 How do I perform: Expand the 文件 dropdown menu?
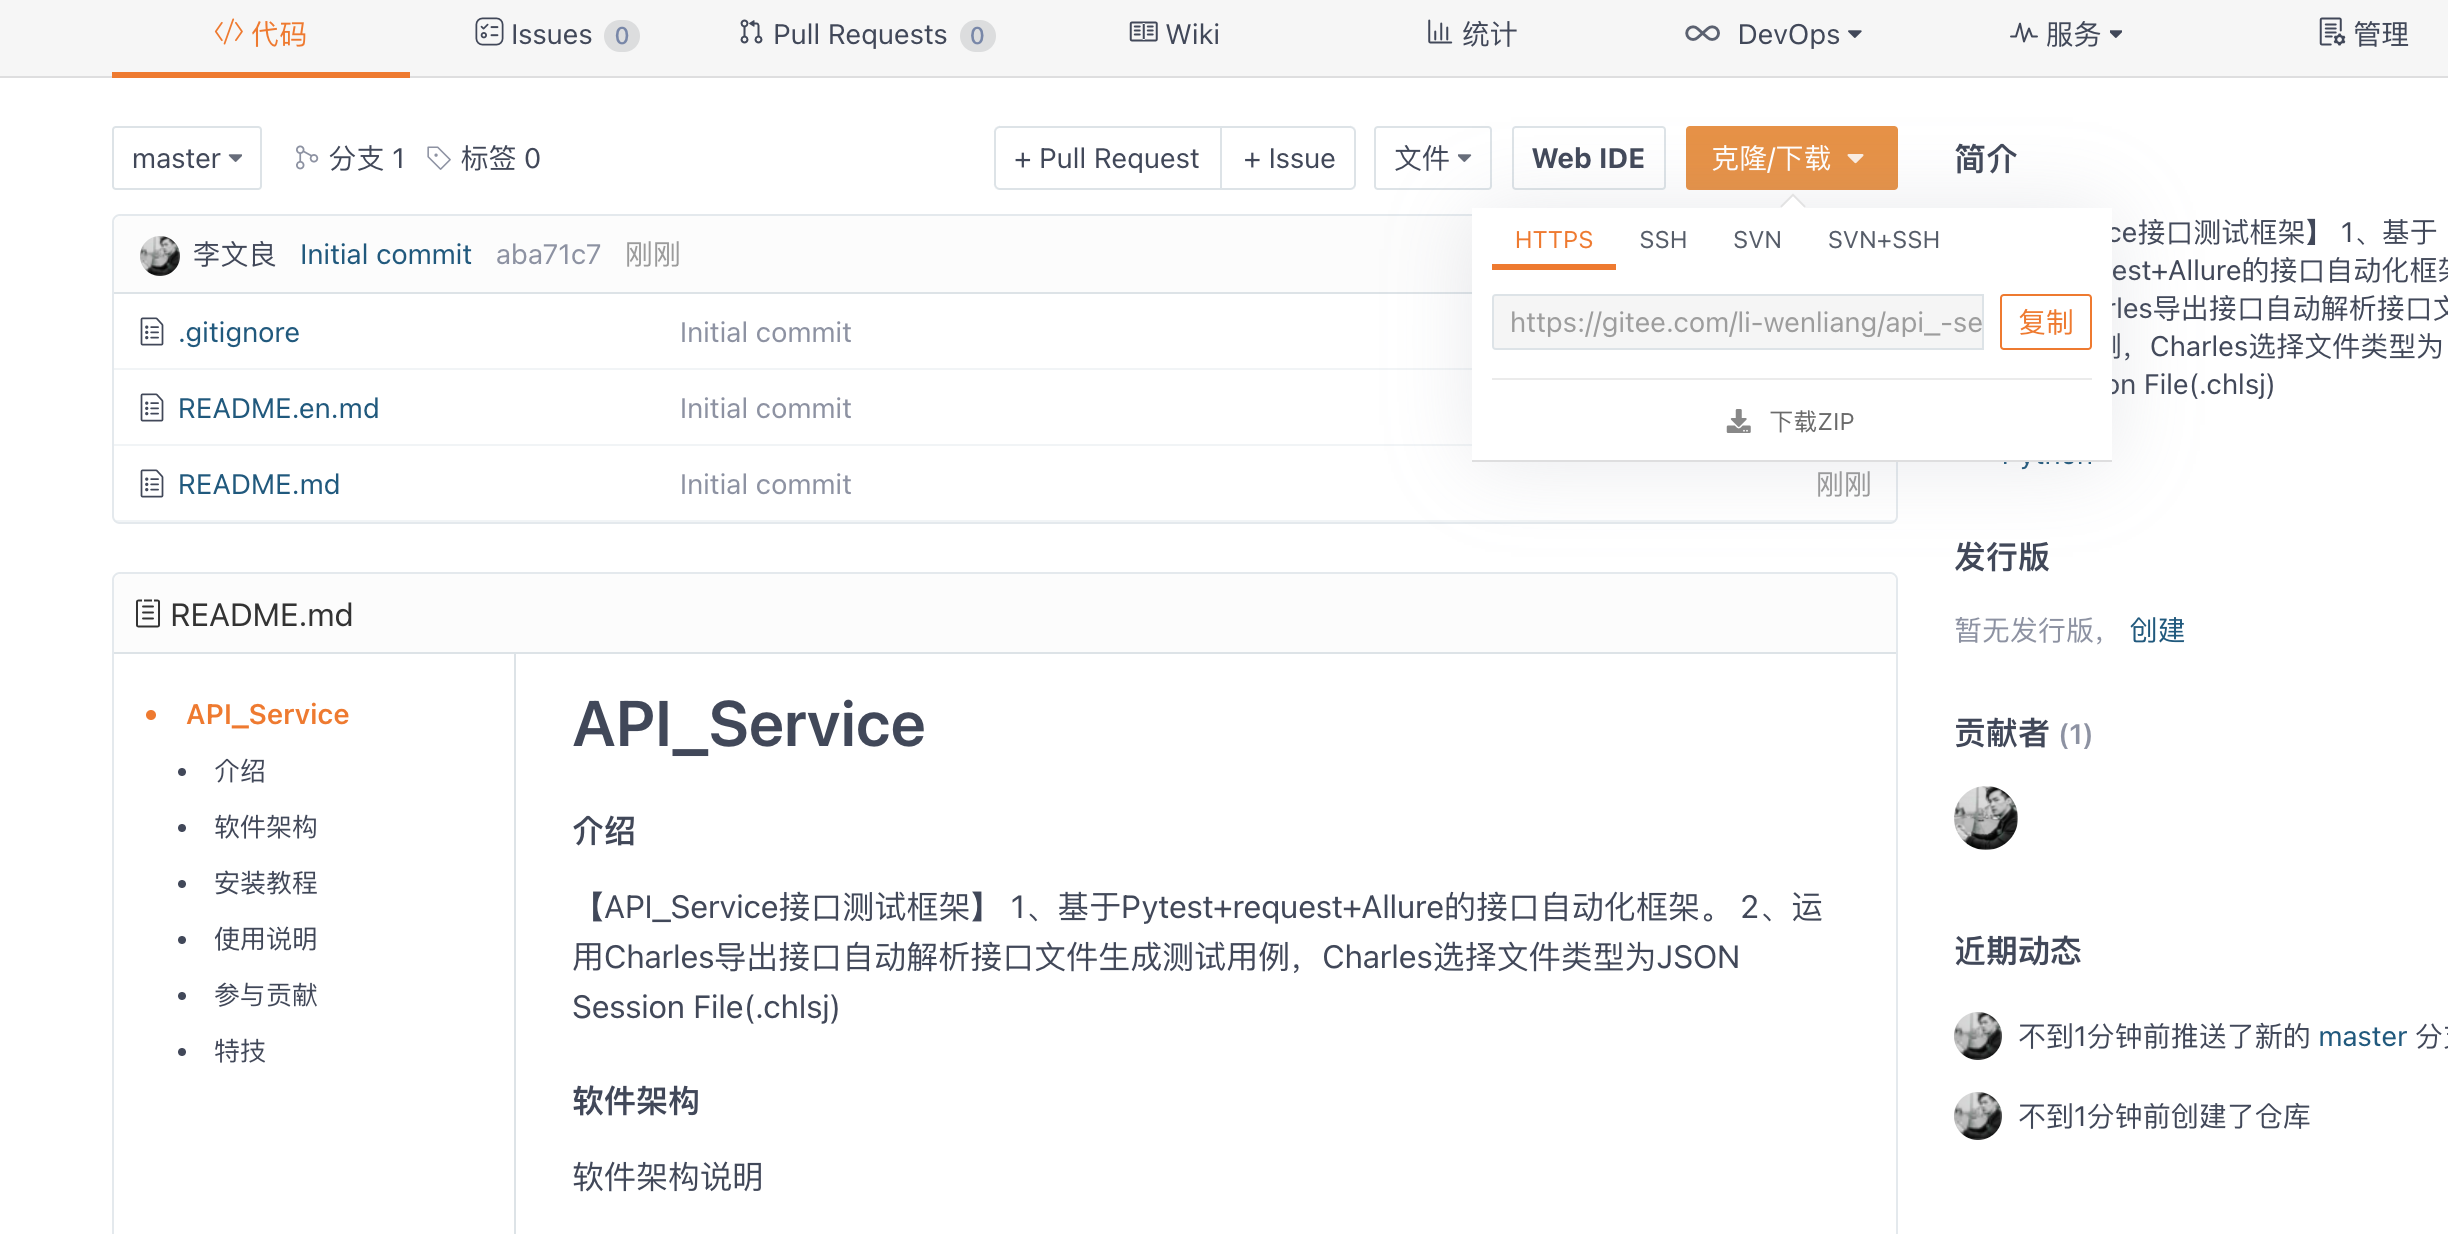tap(1432, 158)
